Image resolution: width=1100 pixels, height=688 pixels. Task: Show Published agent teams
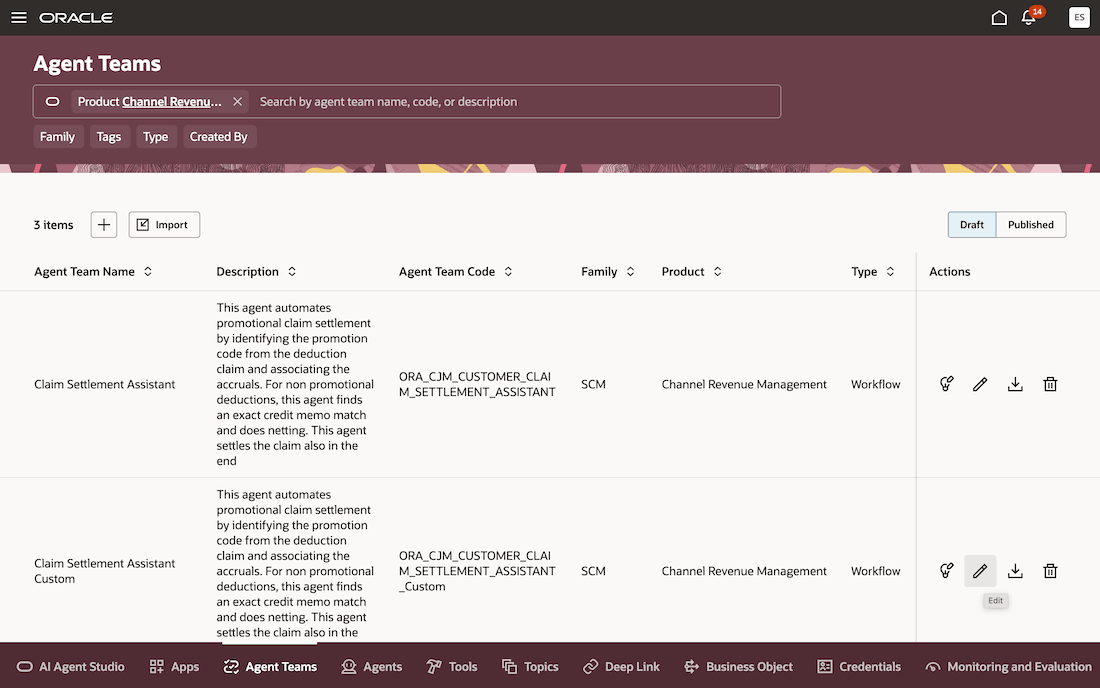1031,224
